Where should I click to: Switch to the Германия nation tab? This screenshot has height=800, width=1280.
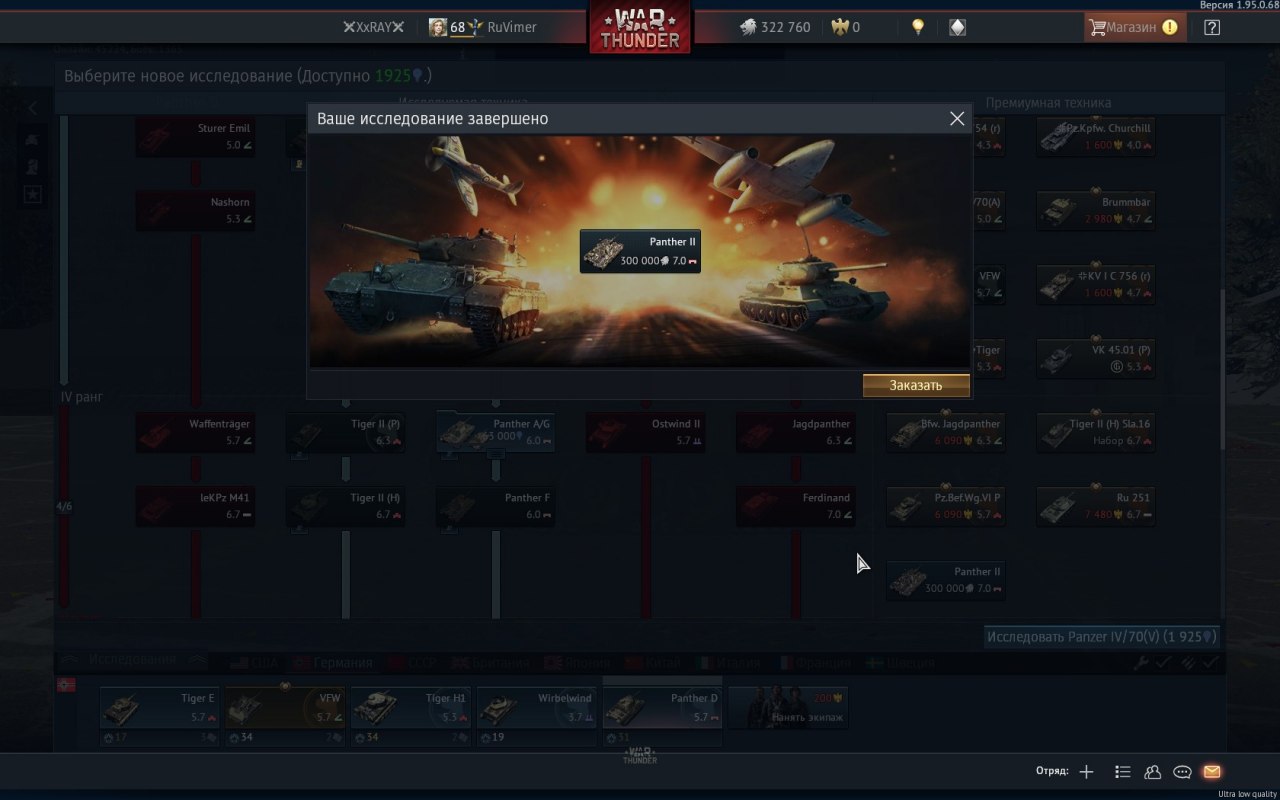[x=331, y=662]
